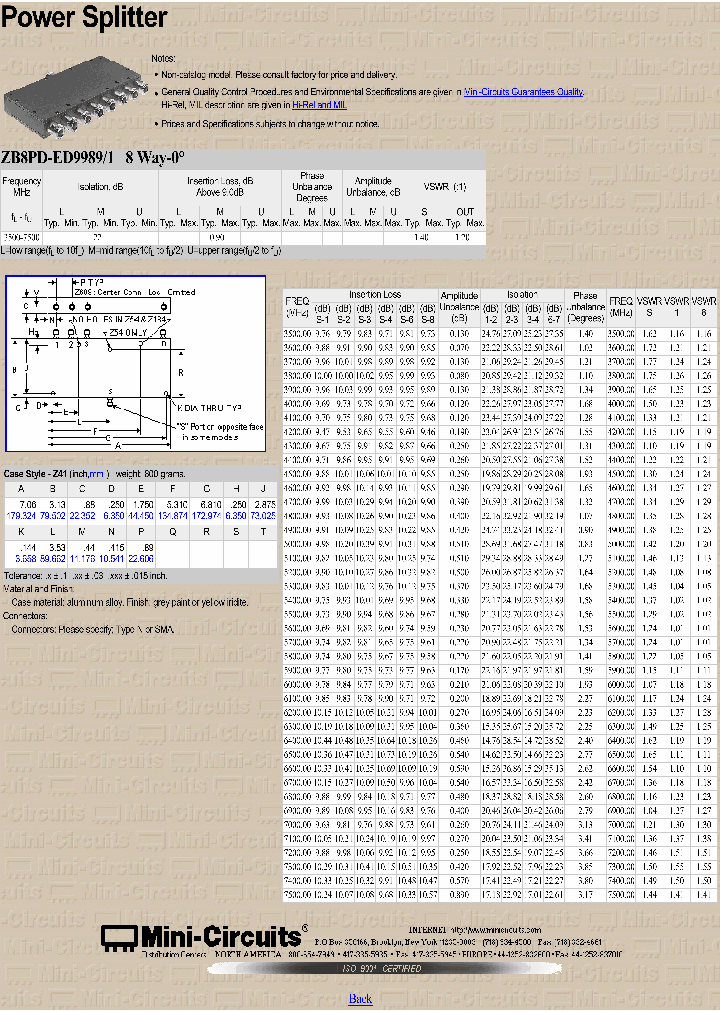Select dimension L value 3.53
This screenshot has width=720, height=1012.
(57, 547)
